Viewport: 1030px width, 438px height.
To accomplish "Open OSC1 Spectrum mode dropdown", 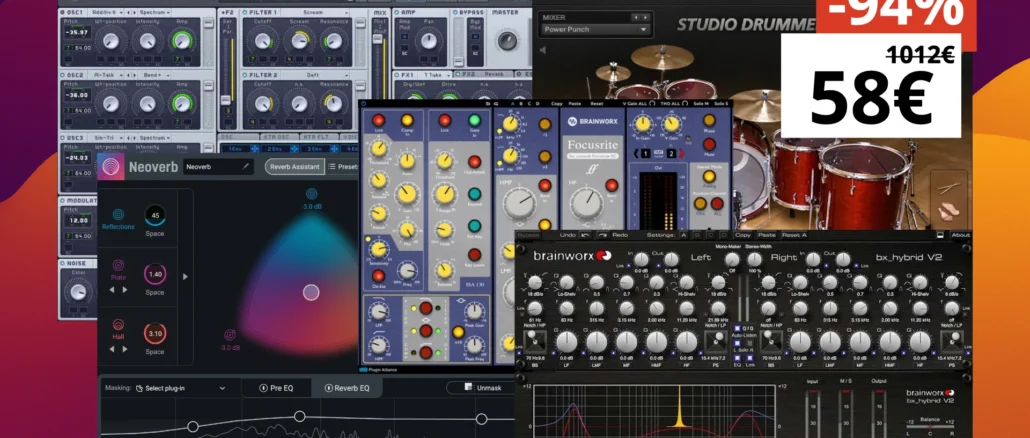I will coord(154,12).
